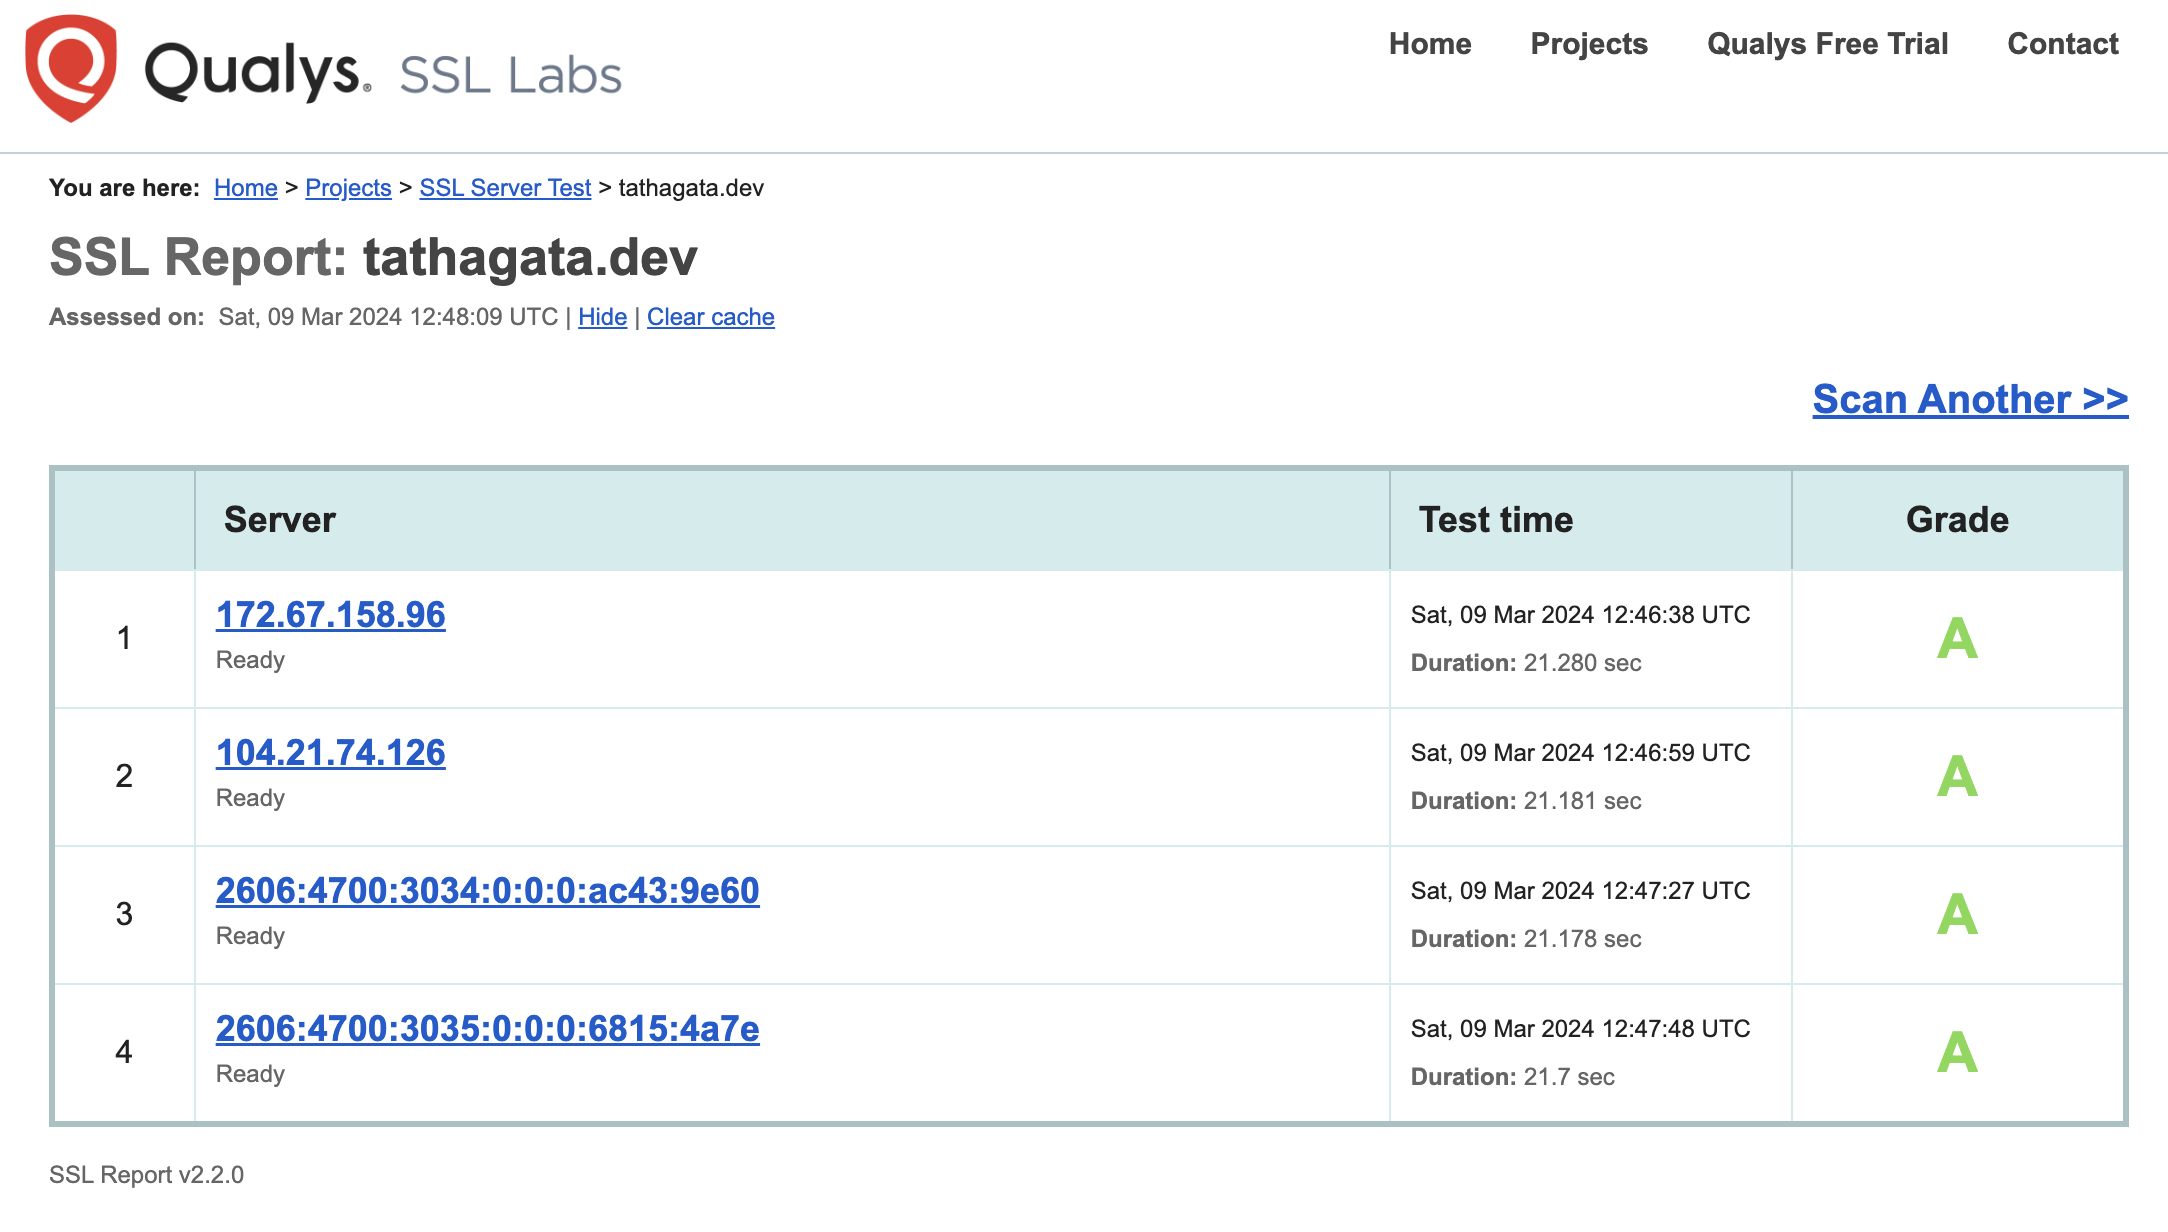
Task: Select Qualys Free Trial in navigation
Action: [1829, 44]
